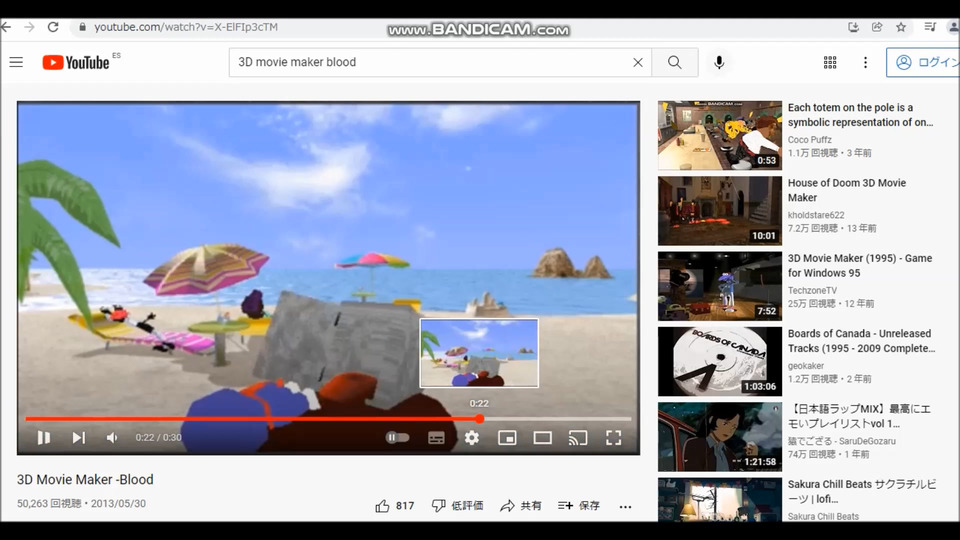Toggle subtitles/captions
Screen dimensions: 960x540
436,438
